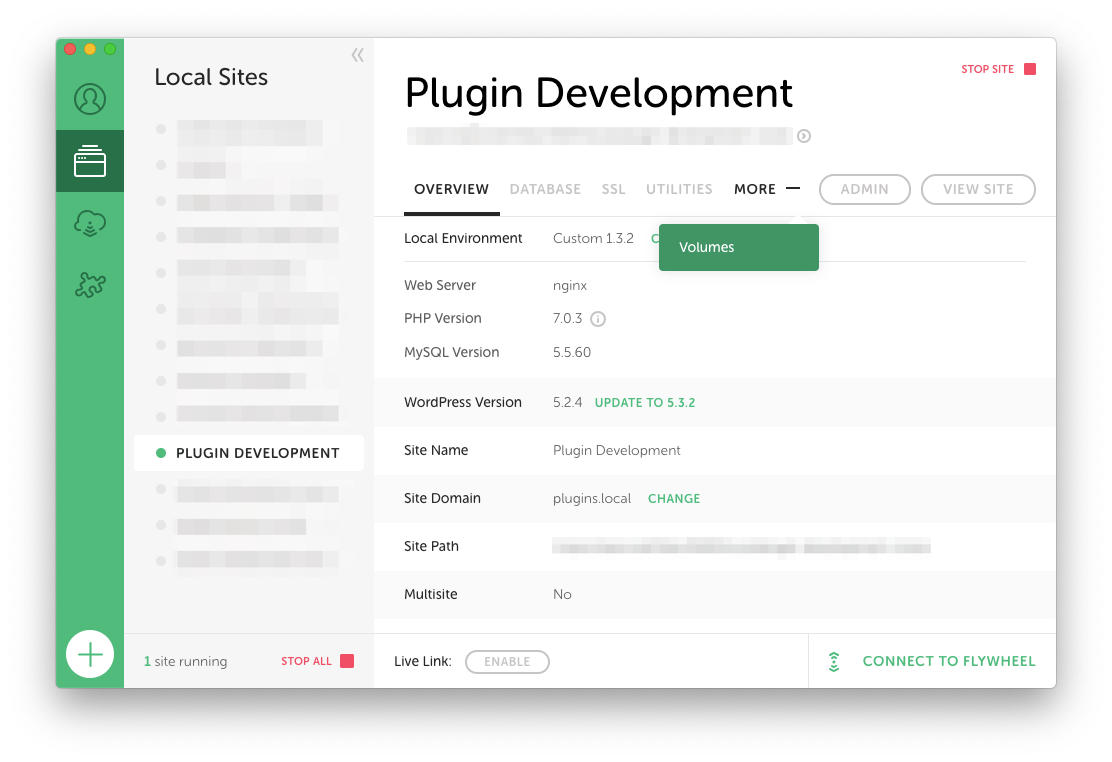The width and height of the screenshot is (1112, 762).
Task: Click the arrow icon beside site path
Action: [x=803, y=136]
